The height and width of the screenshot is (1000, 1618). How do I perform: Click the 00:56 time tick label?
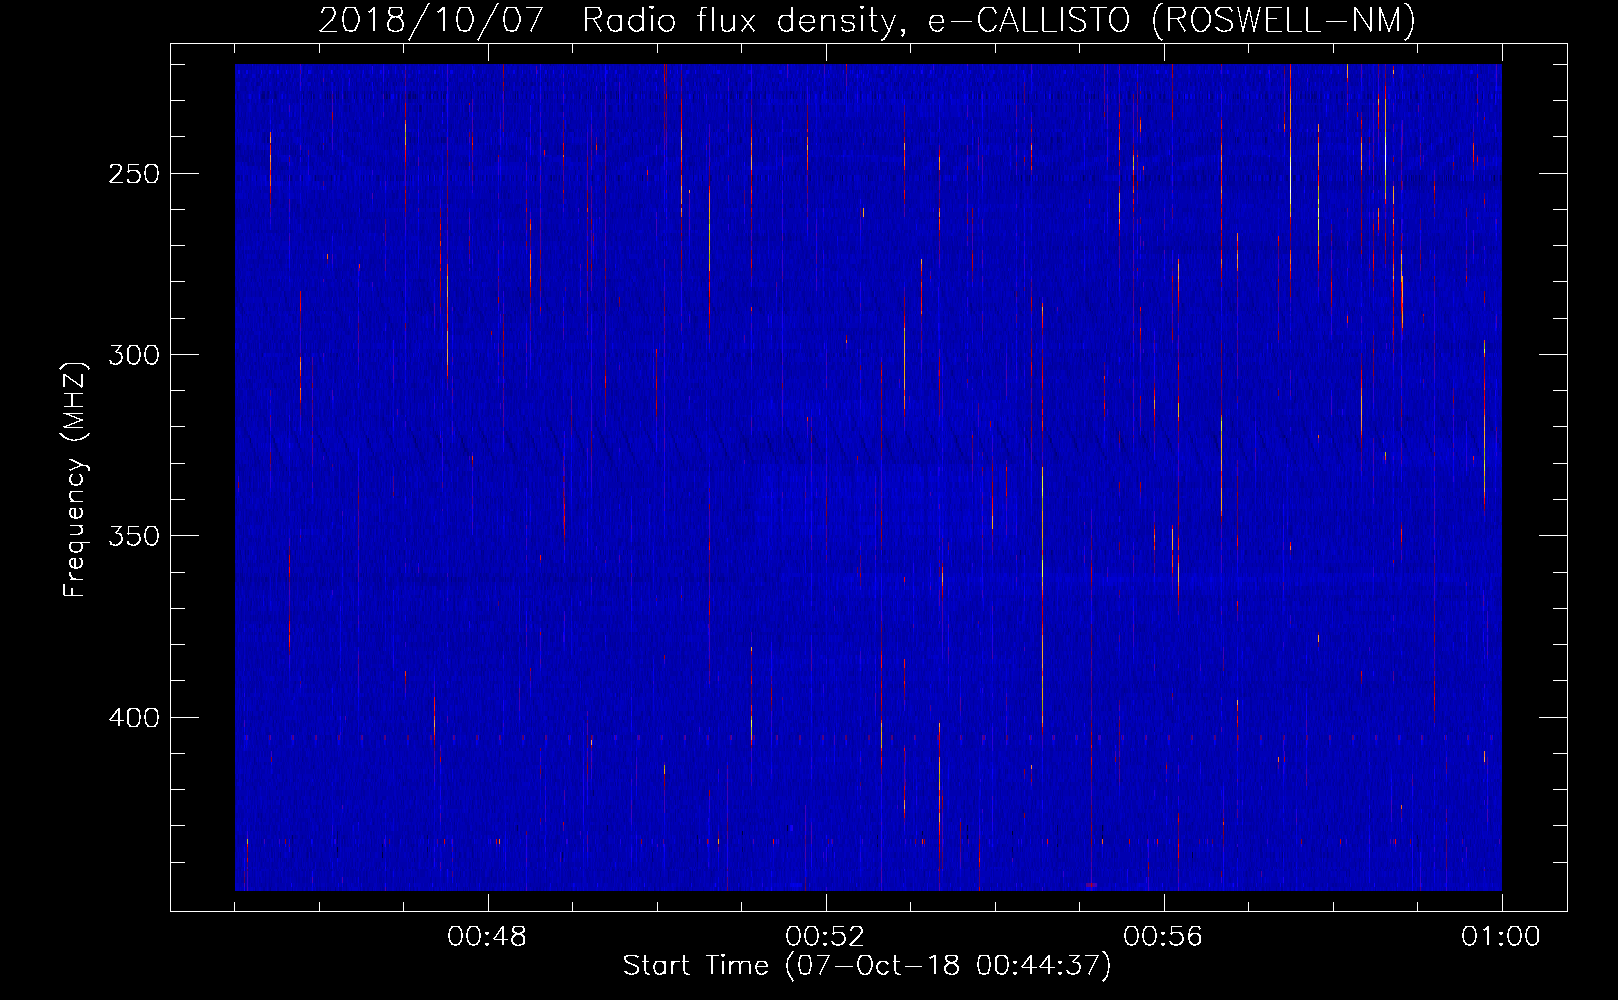1163,937
